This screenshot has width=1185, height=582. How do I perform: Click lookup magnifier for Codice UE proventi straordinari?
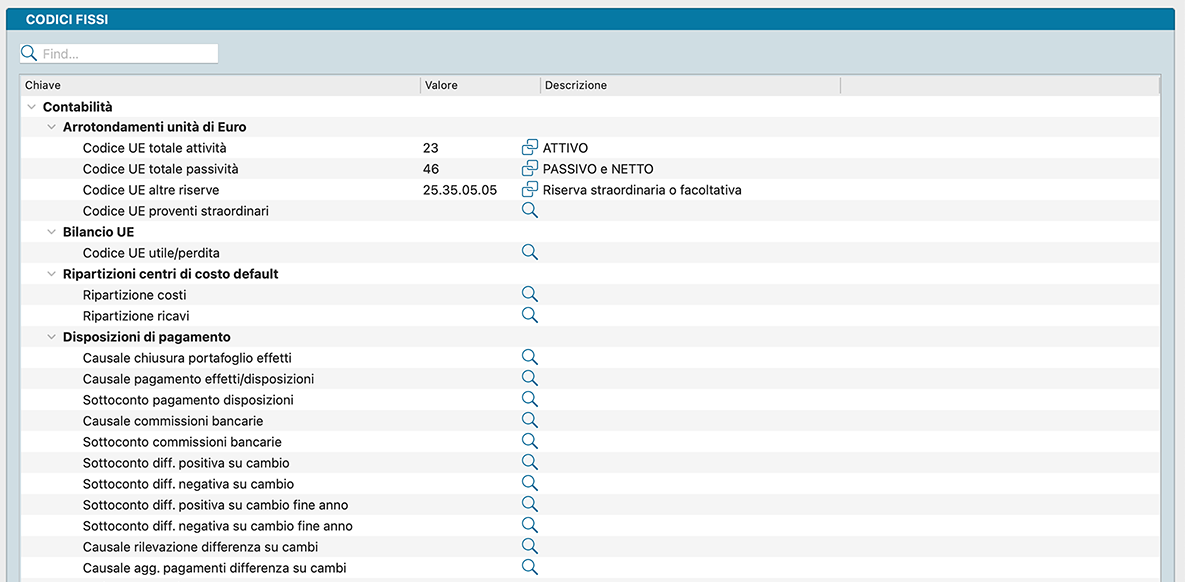pos(530,211)
